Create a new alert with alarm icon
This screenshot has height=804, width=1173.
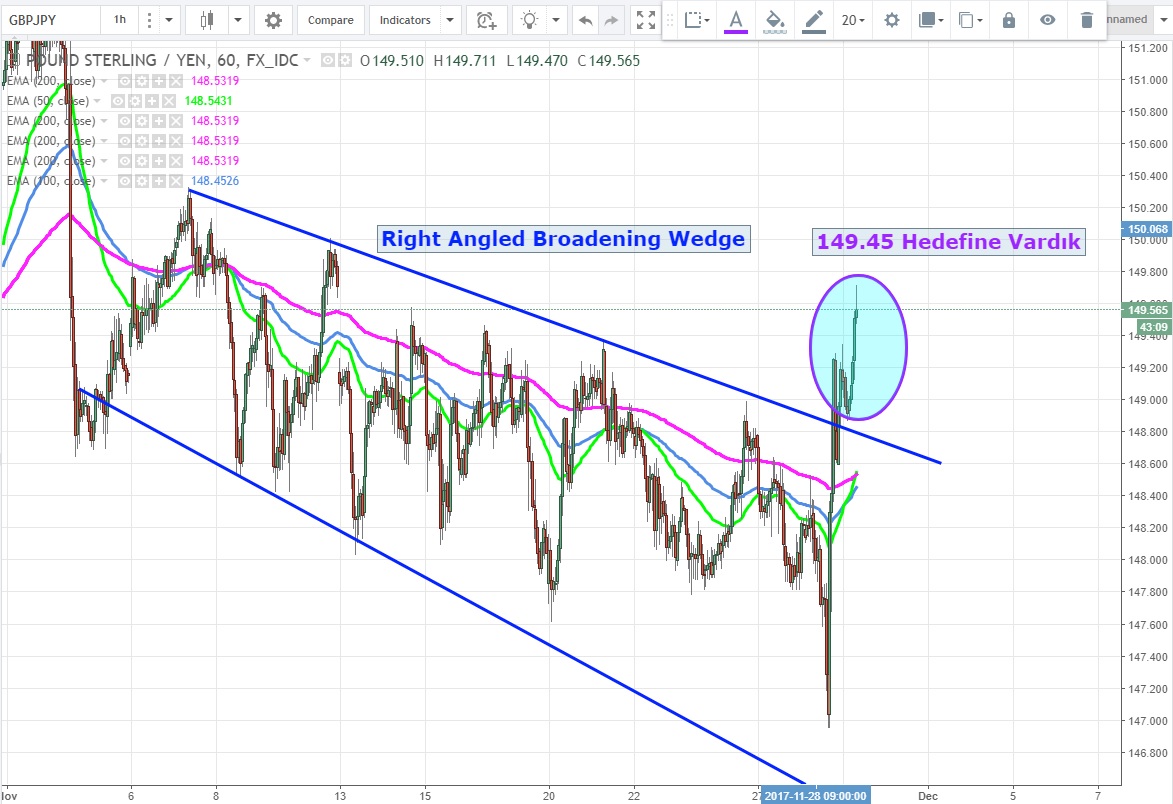point(486,20)
